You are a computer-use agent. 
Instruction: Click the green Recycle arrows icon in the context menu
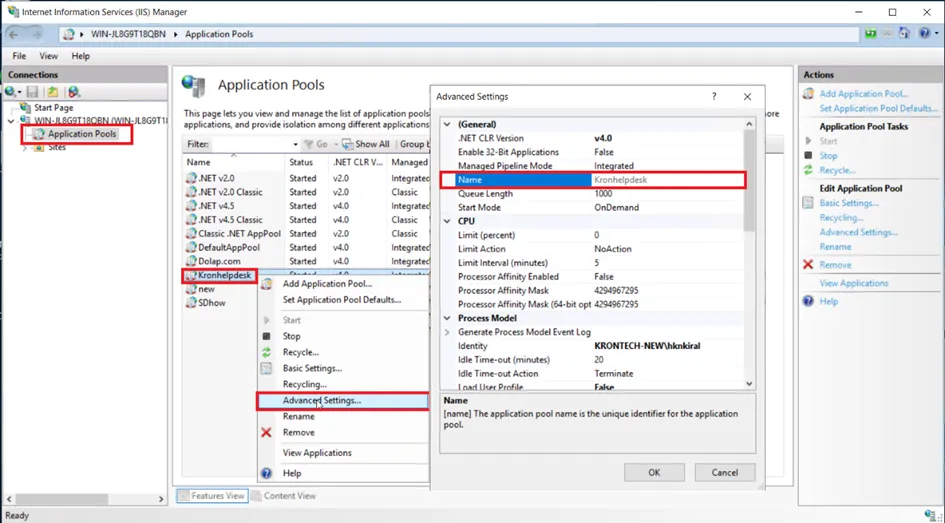pyautogui.click(x=266, y=352)
